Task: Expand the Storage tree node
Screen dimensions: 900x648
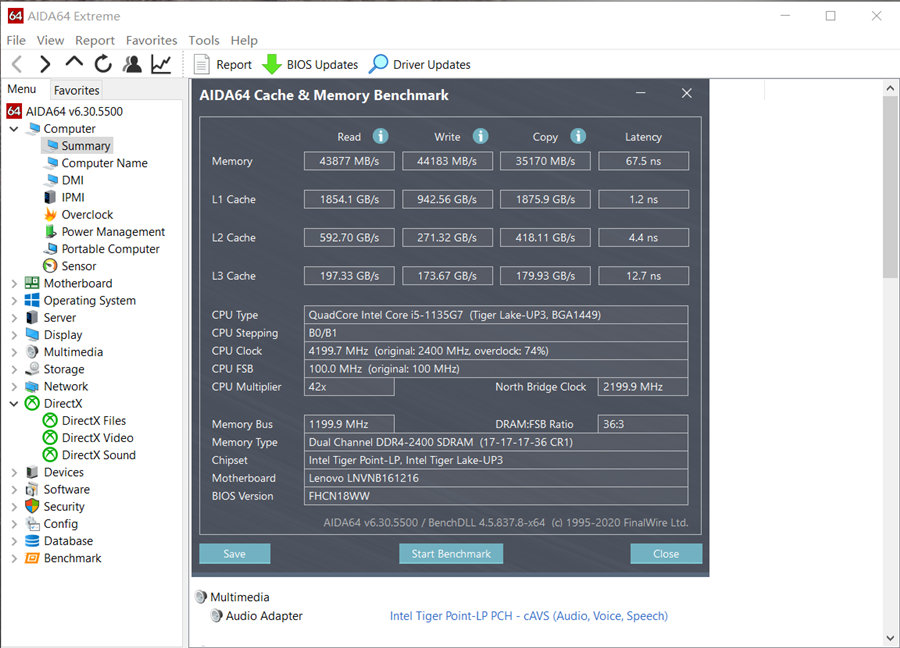Action: point(14,370)
